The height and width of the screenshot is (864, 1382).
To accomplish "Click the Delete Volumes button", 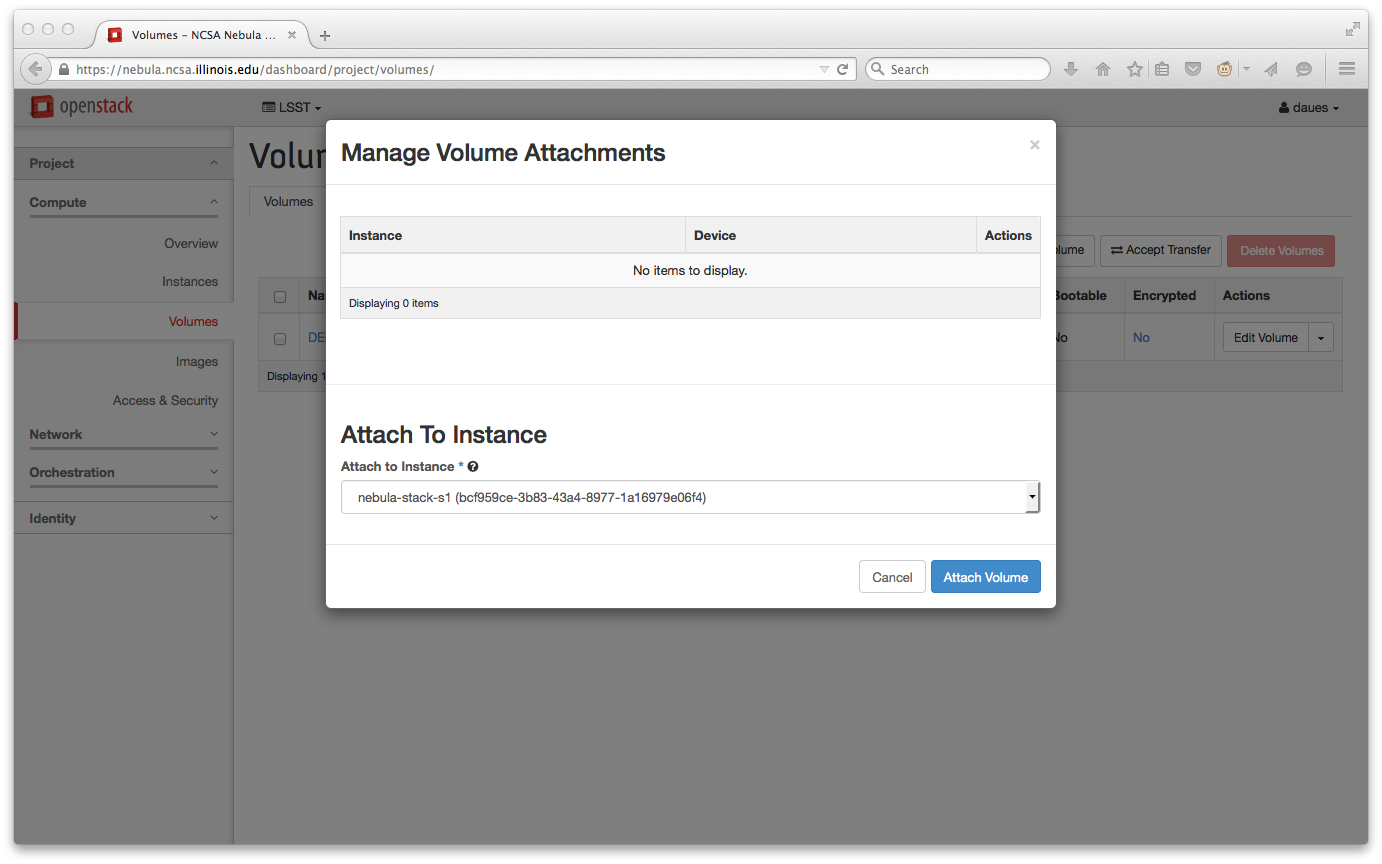I will (1281, 250).
